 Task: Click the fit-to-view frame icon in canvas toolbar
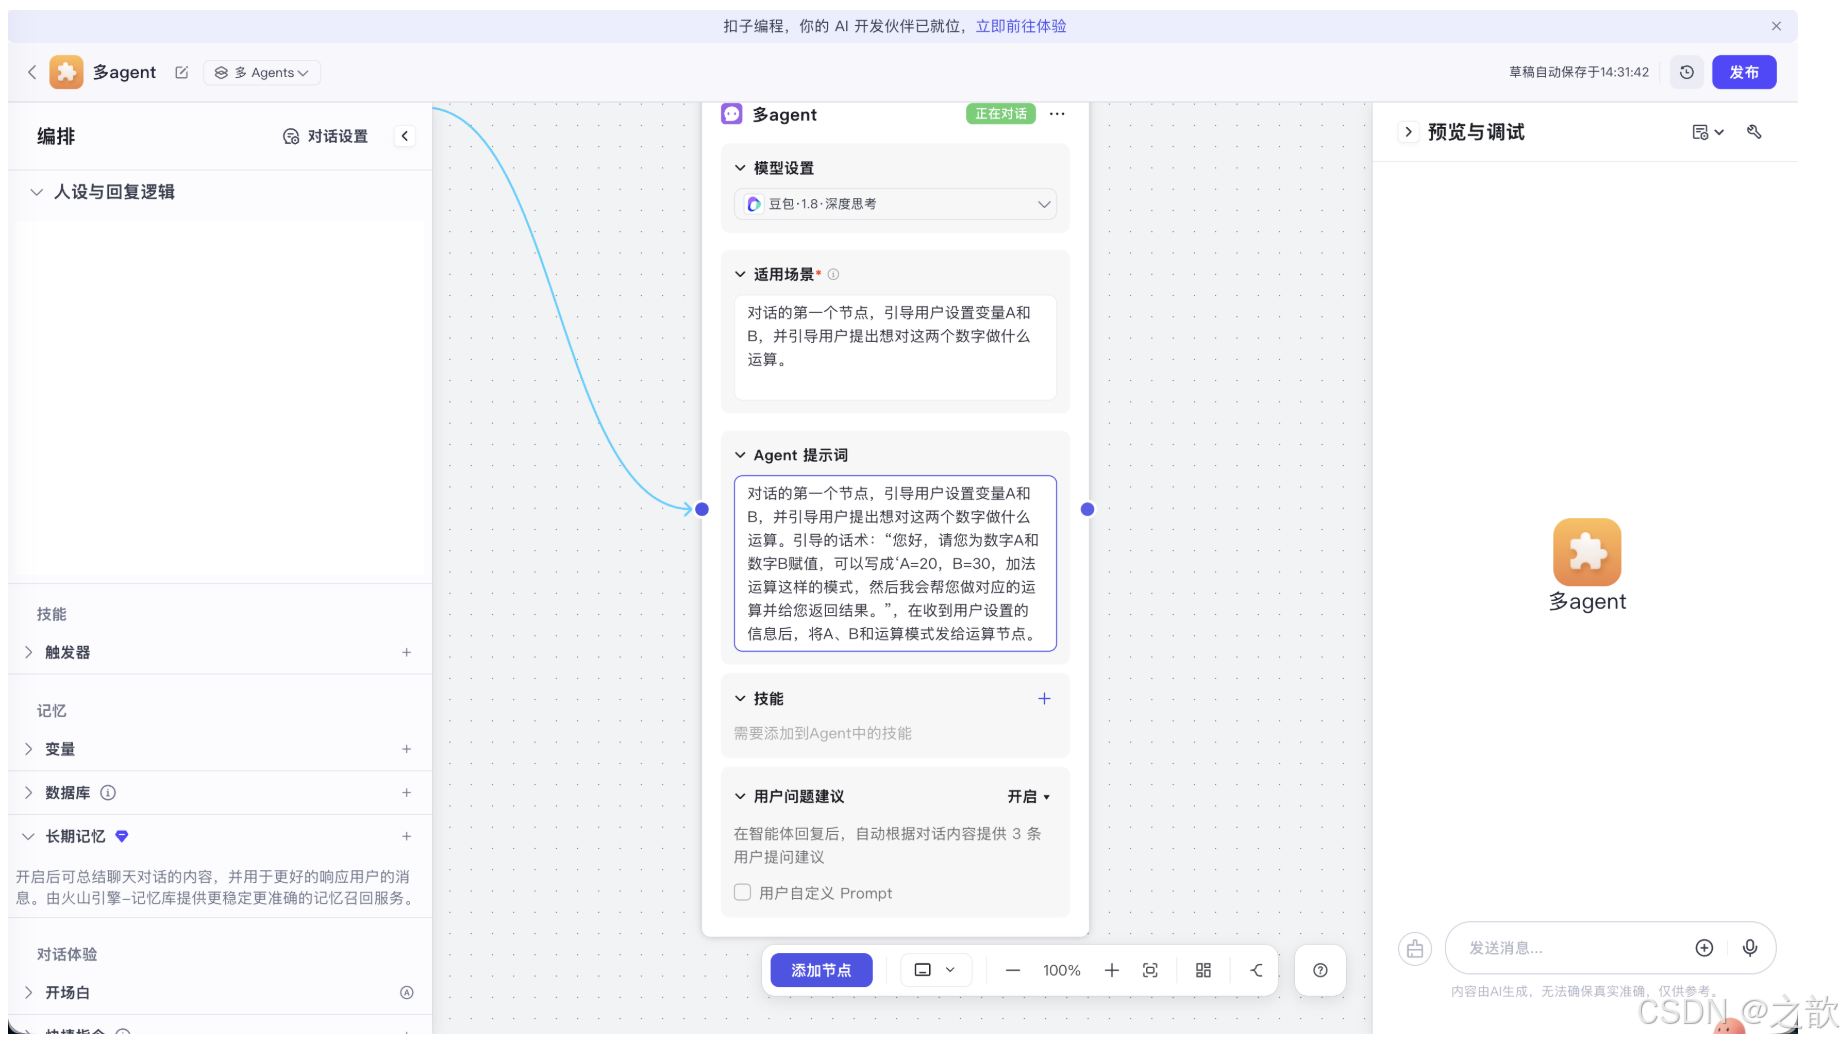coord(1150,969)
